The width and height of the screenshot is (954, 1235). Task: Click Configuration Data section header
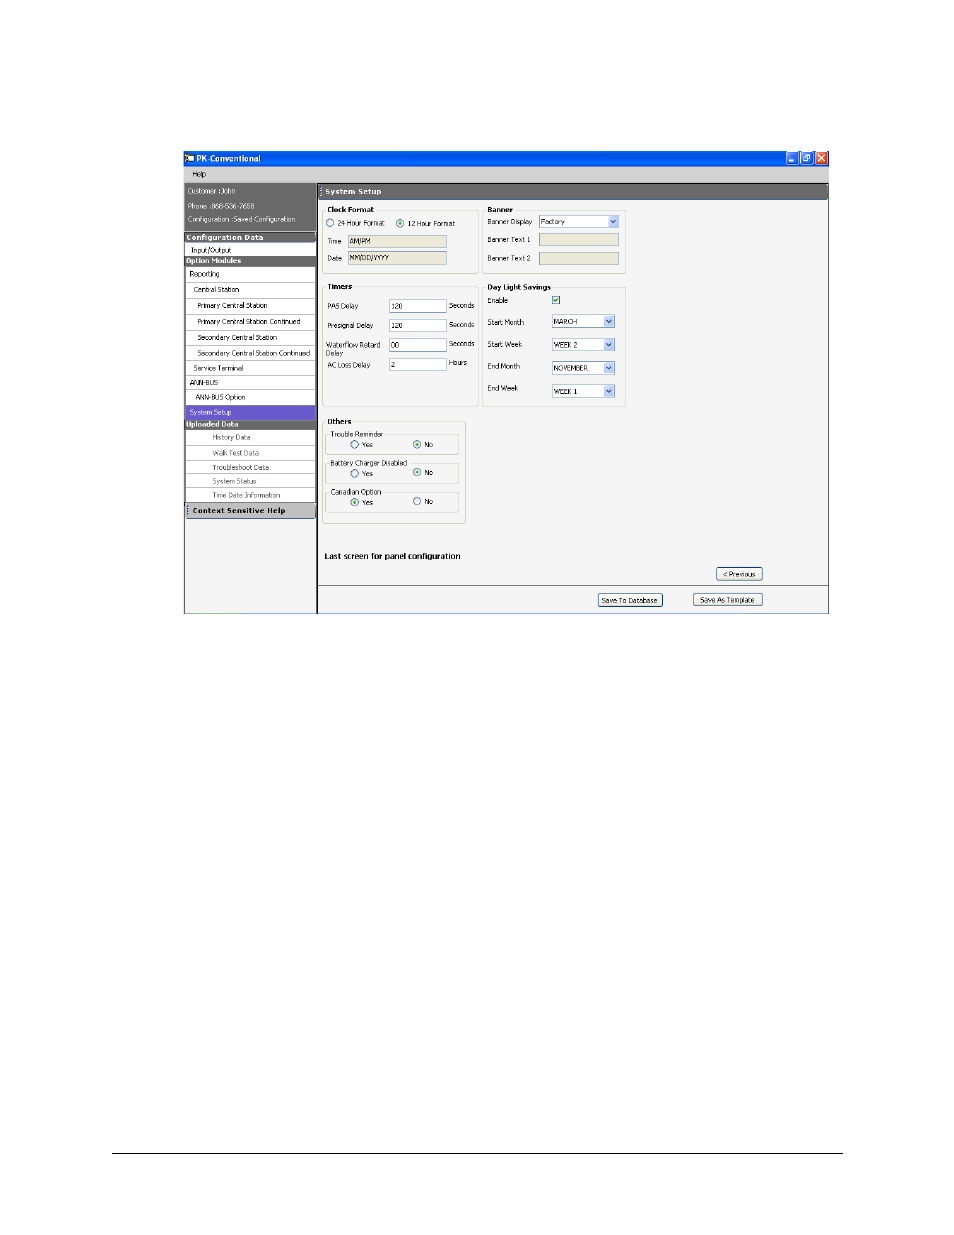[x=250, y=238]
